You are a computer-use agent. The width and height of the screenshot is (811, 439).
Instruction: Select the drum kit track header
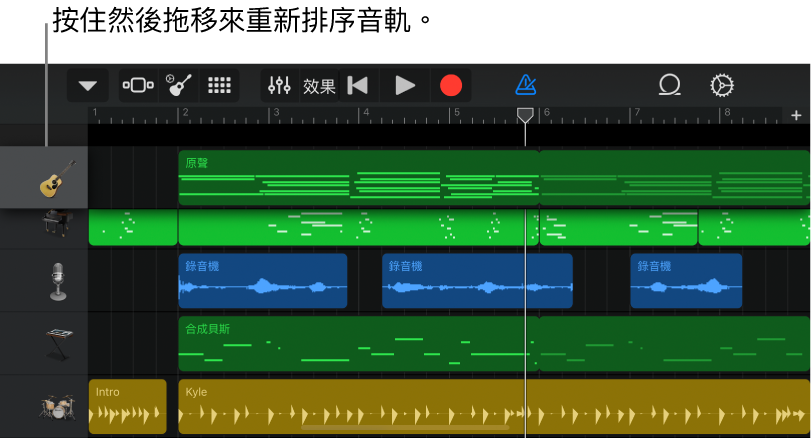[44, 406]
